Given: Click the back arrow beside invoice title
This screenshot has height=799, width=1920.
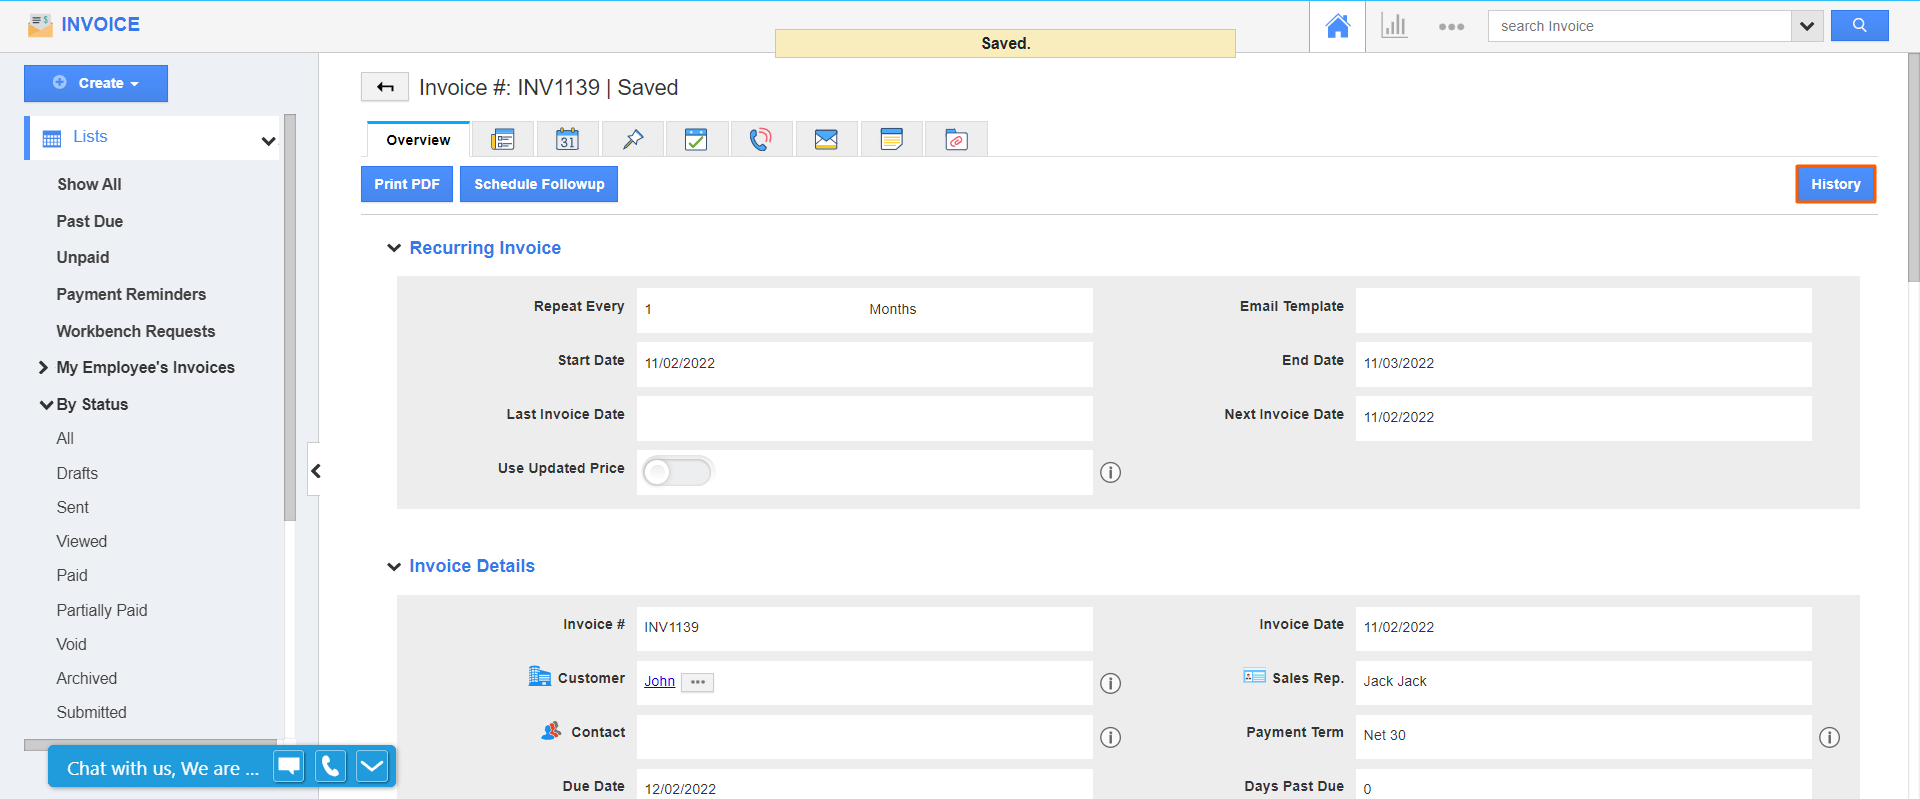Looking at the screenshot, I should coord(385,88).
